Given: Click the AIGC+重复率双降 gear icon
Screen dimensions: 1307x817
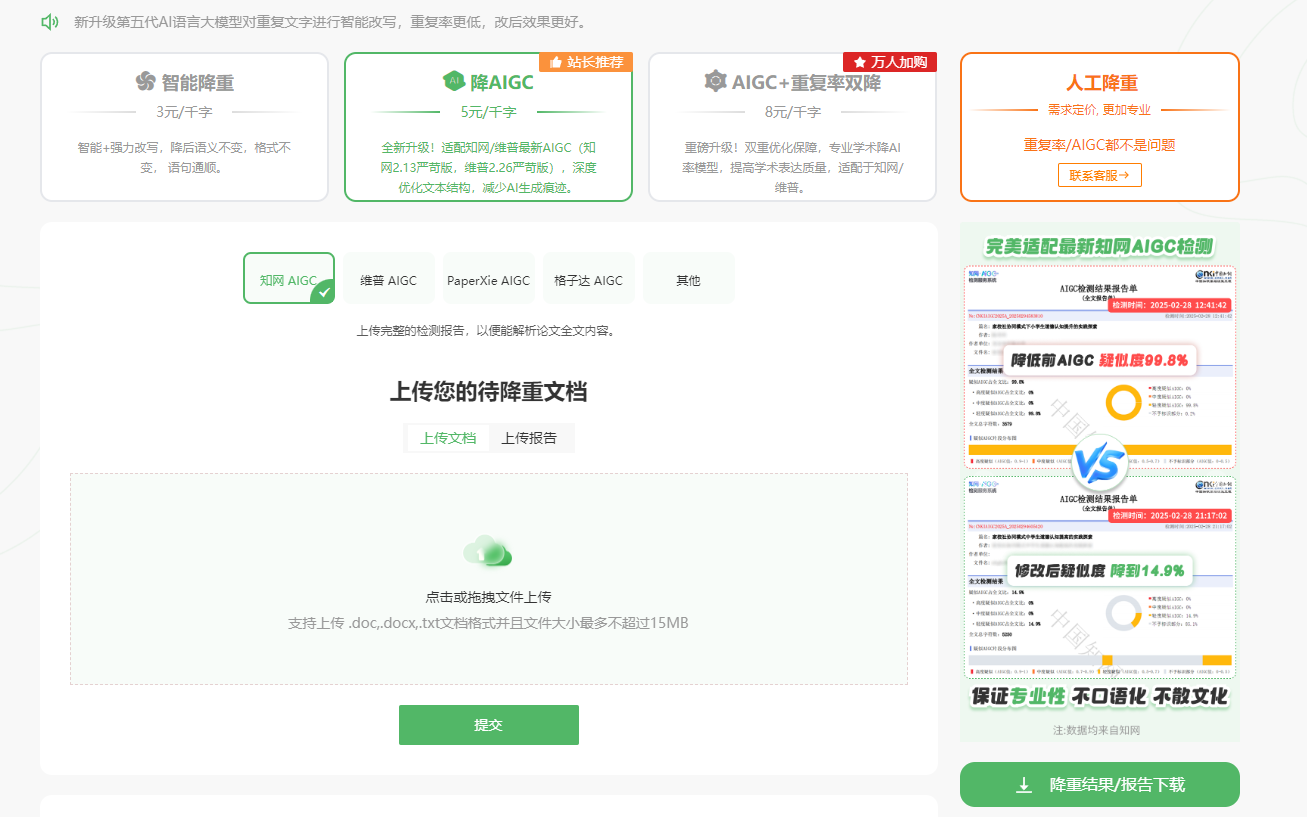Looking at the screenshot, I should coord(715,81).
